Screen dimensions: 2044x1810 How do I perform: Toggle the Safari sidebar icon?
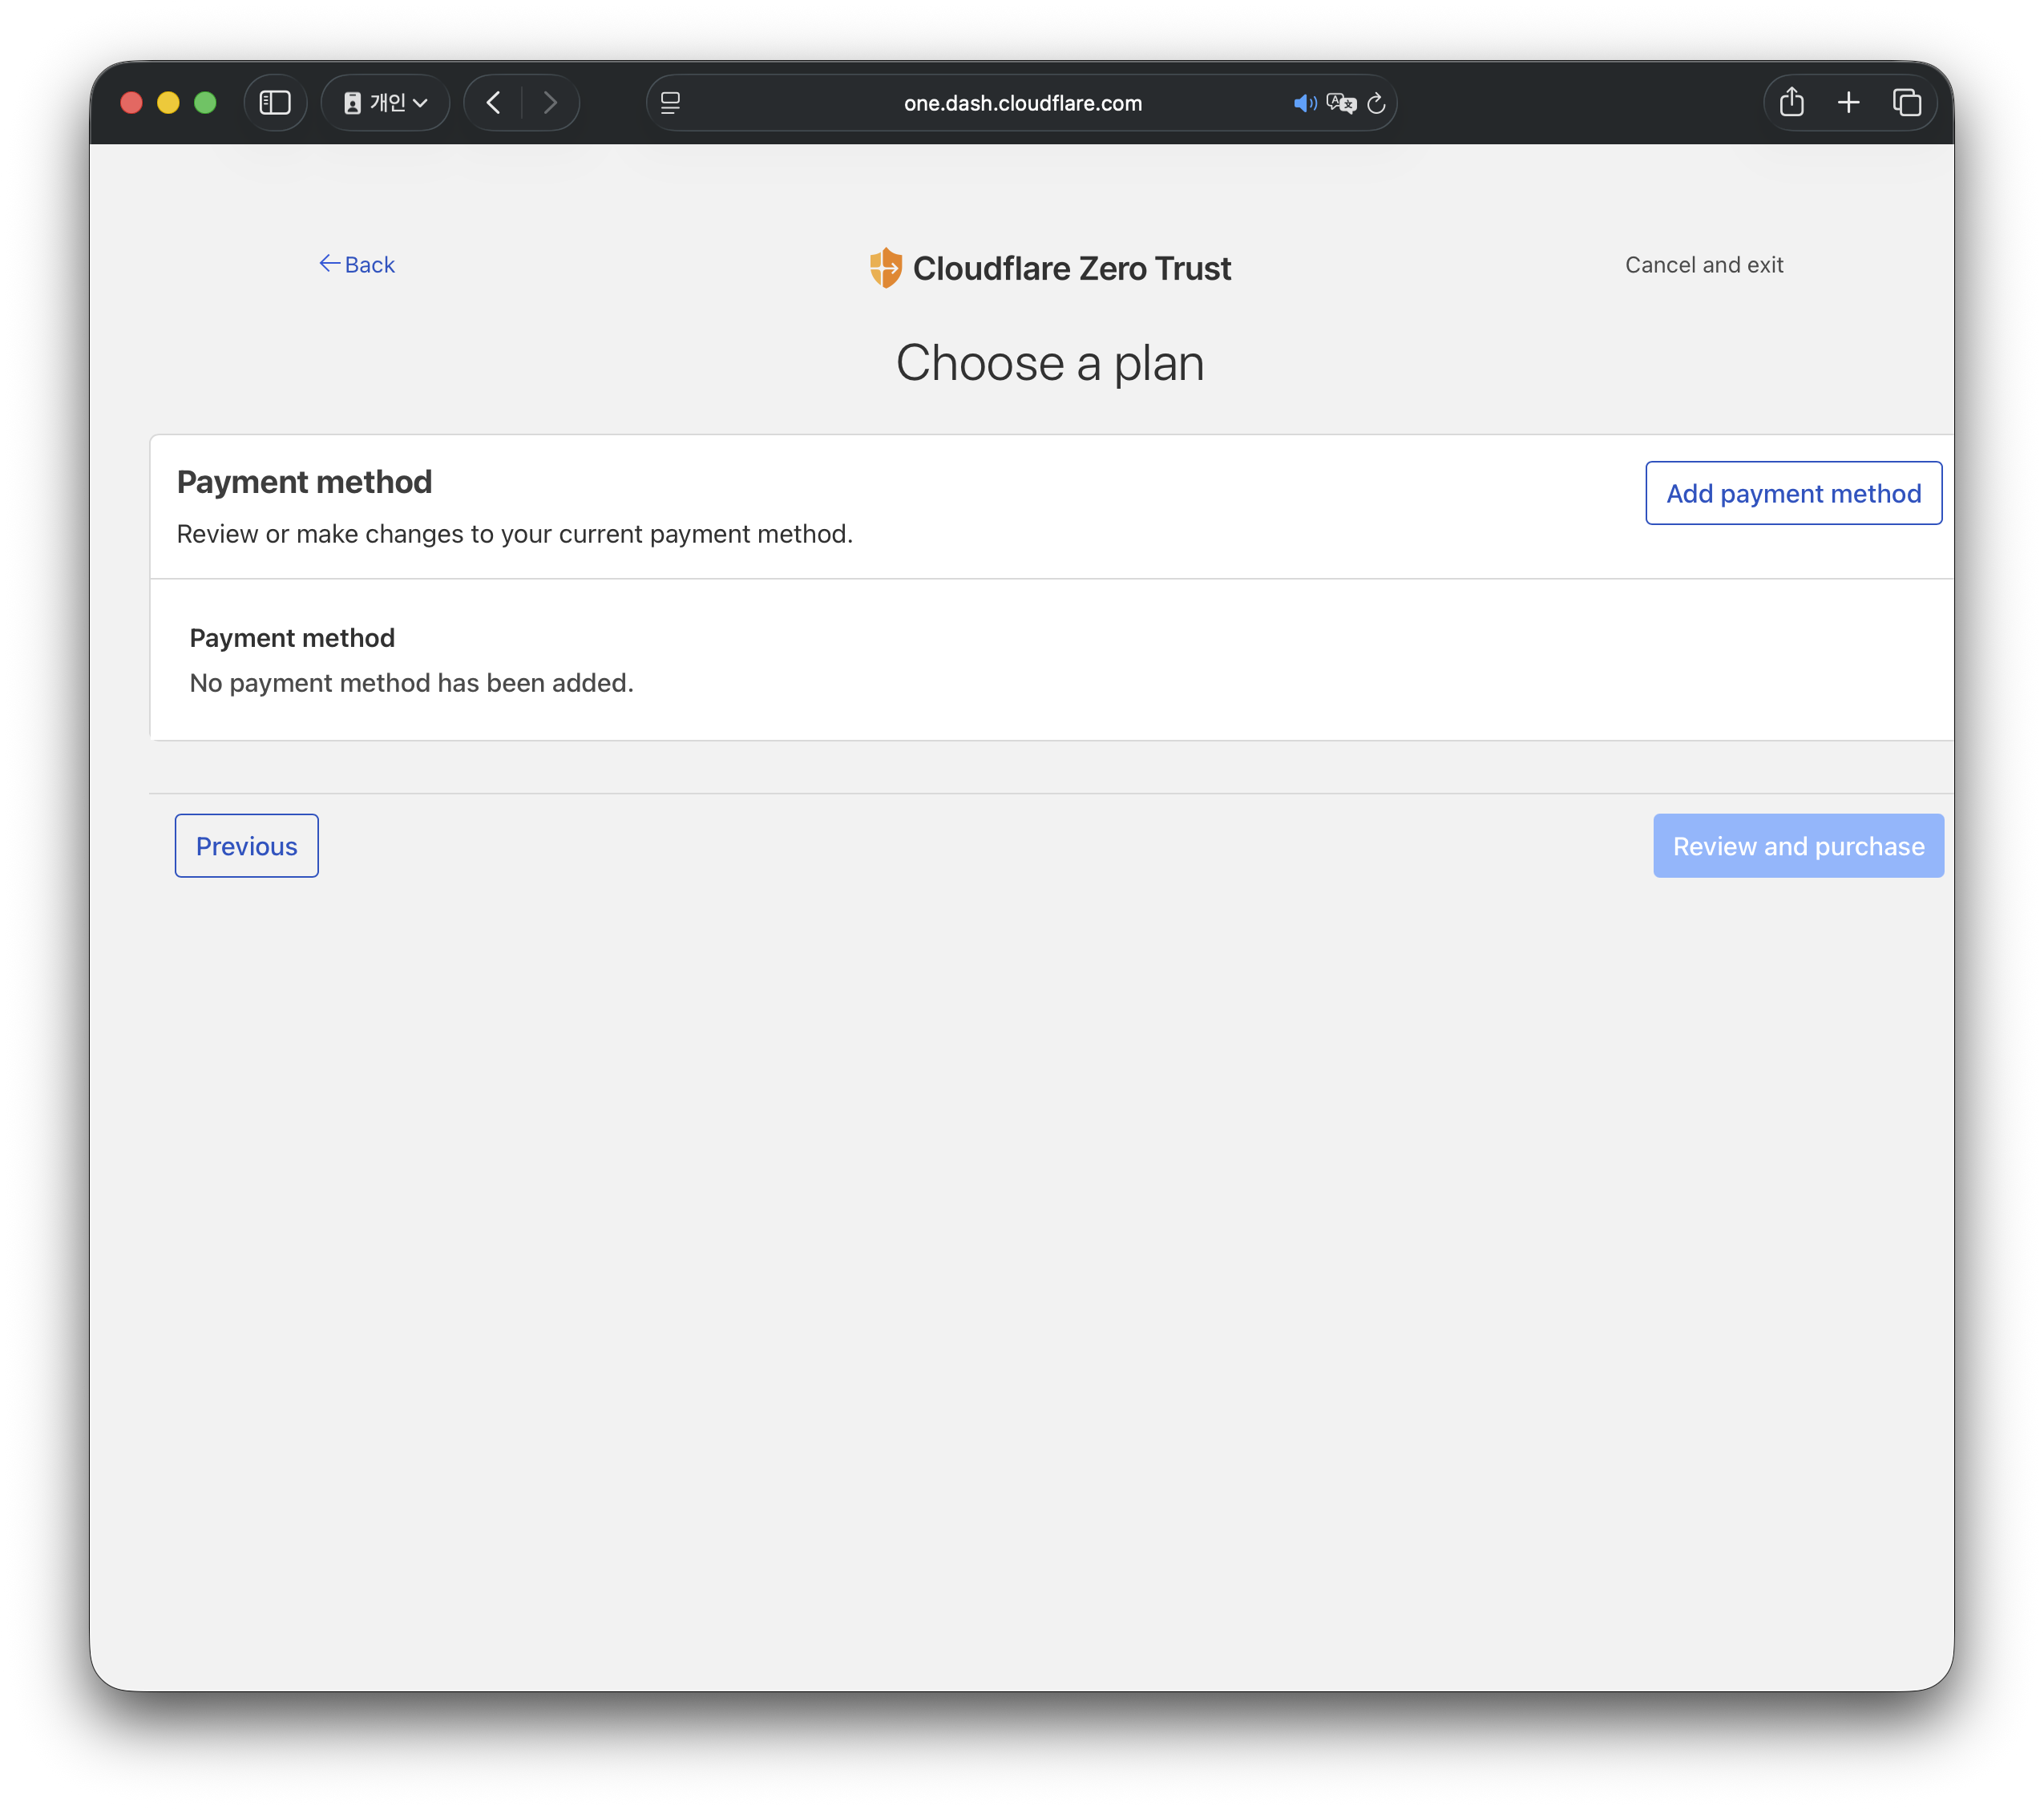tap(275, 103)
